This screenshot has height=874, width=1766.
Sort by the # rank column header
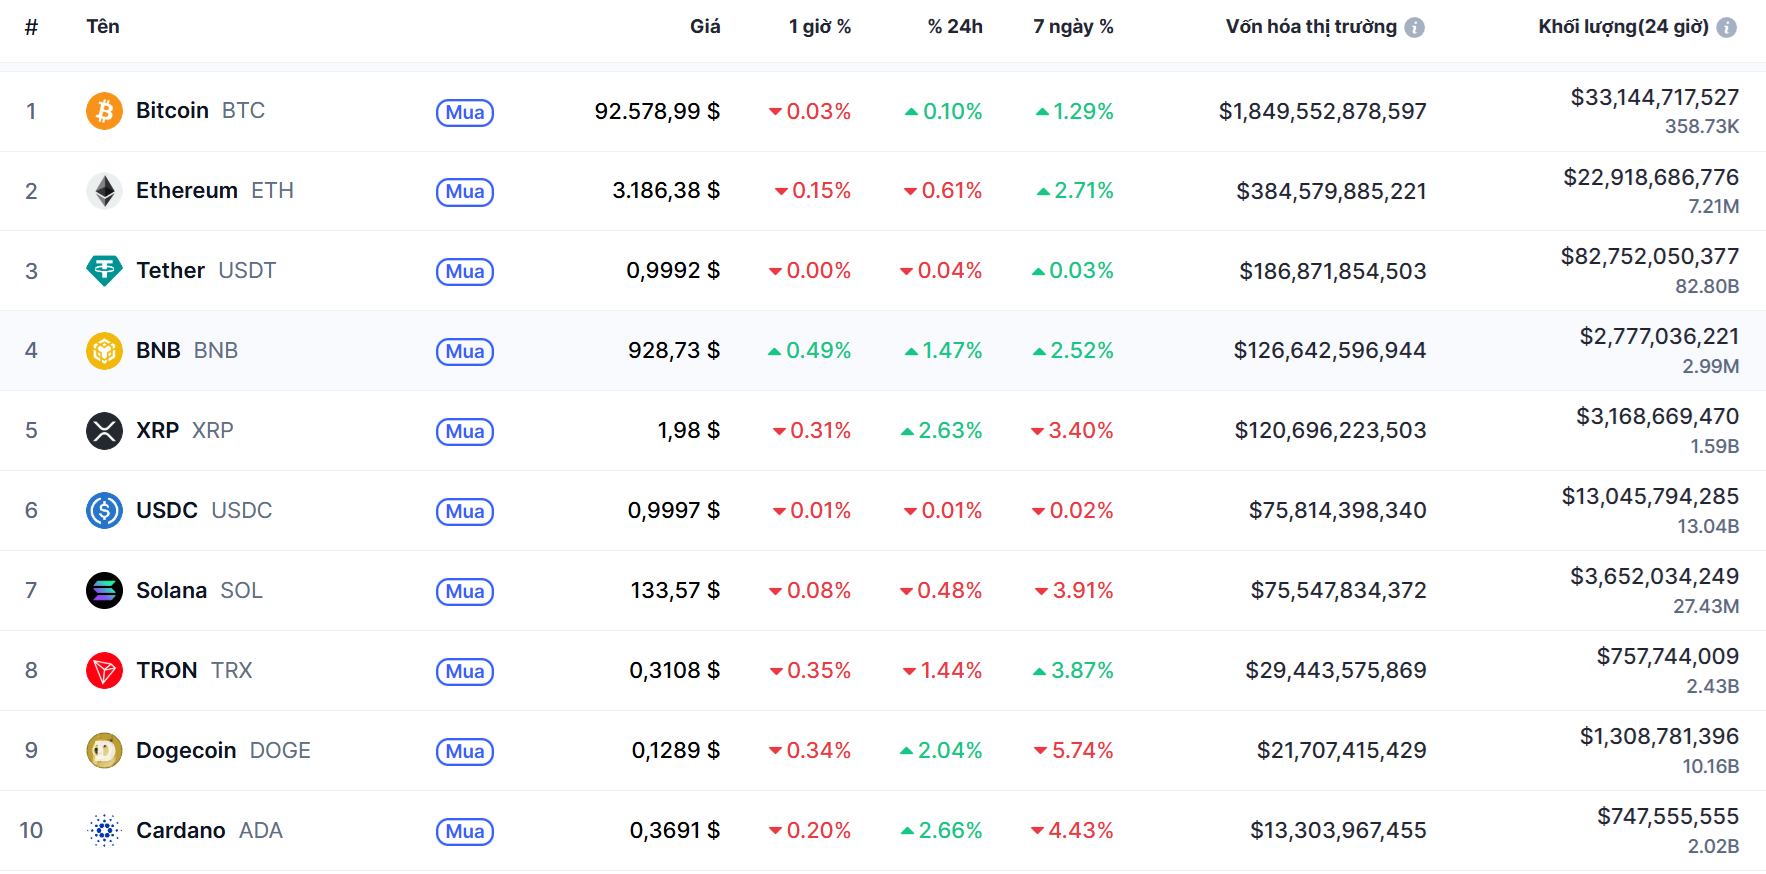click(x=31, y=27)
